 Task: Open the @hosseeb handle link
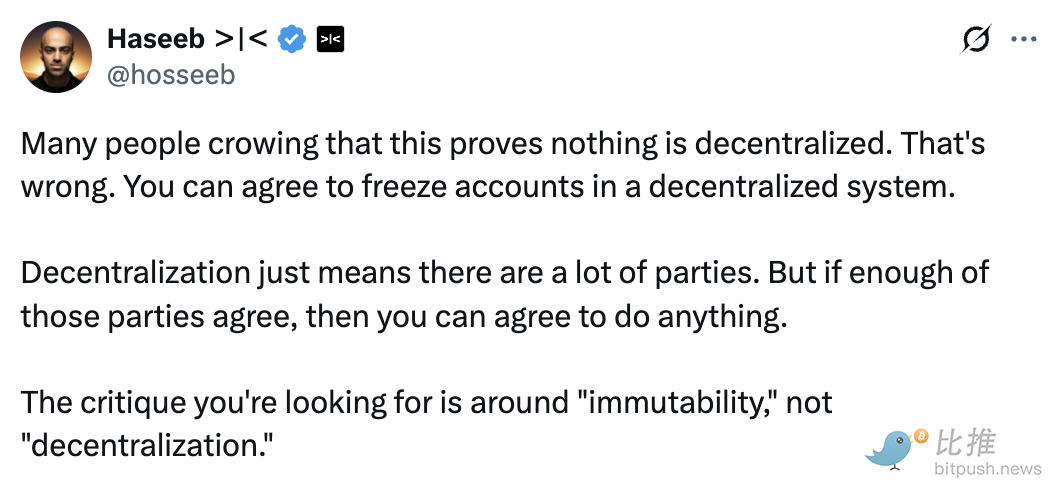(x=170, y=74)
